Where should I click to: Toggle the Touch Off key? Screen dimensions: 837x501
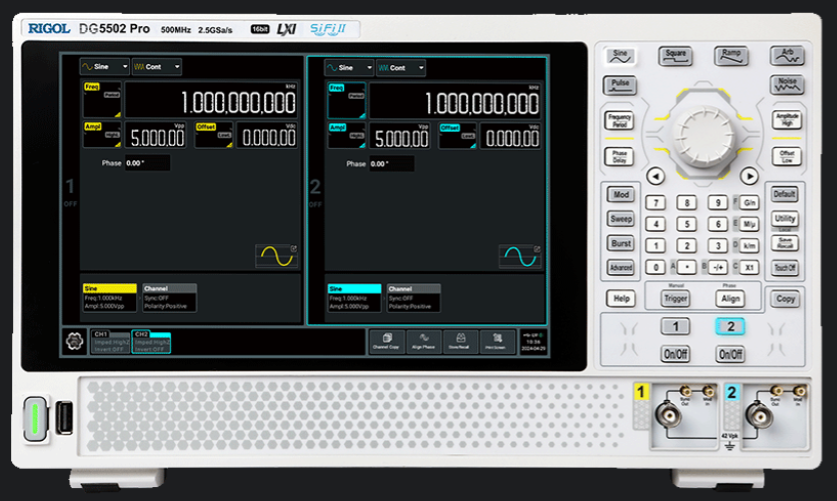click(x=785, y=268)
